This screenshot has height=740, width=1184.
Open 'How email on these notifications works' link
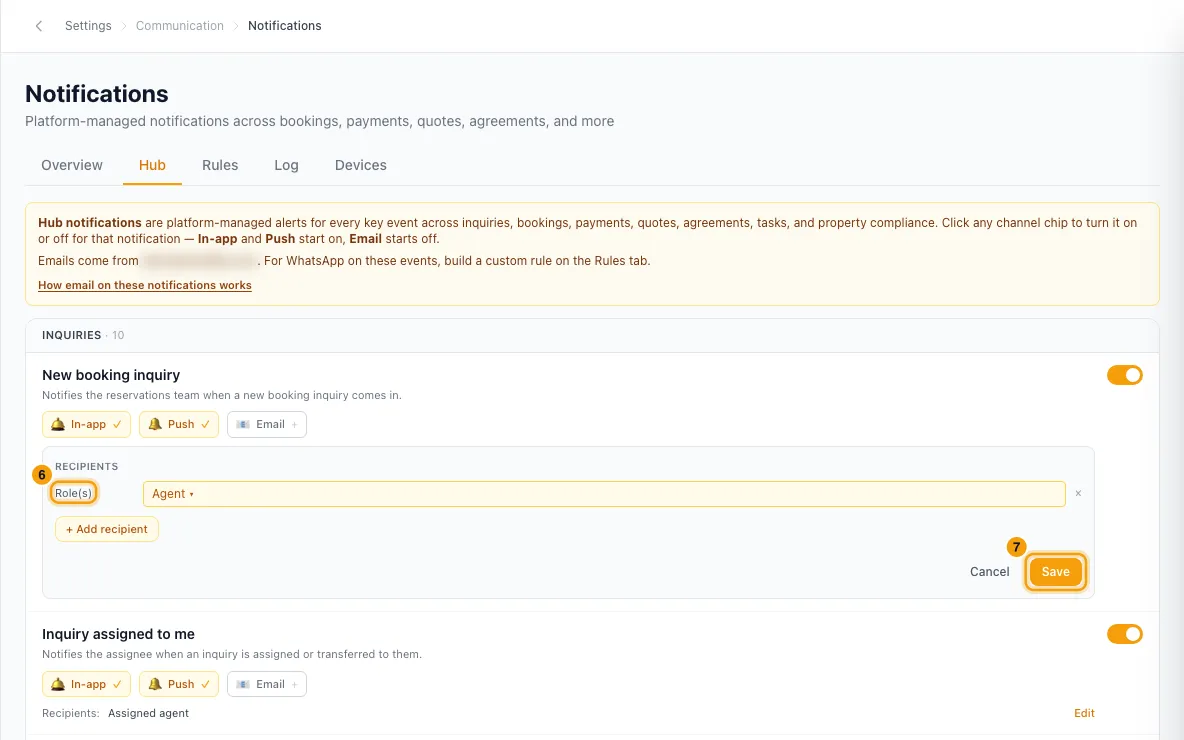pos(145,285)
